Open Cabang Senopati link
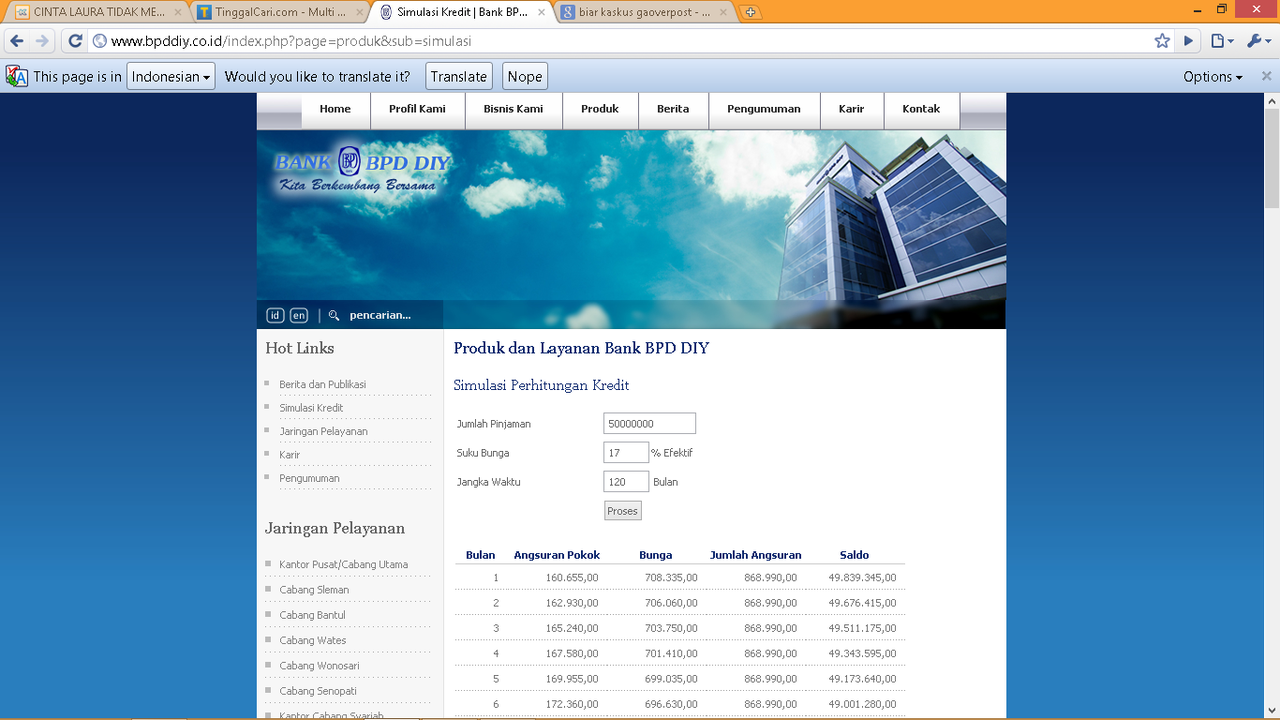This screenshot has width=1280, height=720. coord(317,691)
